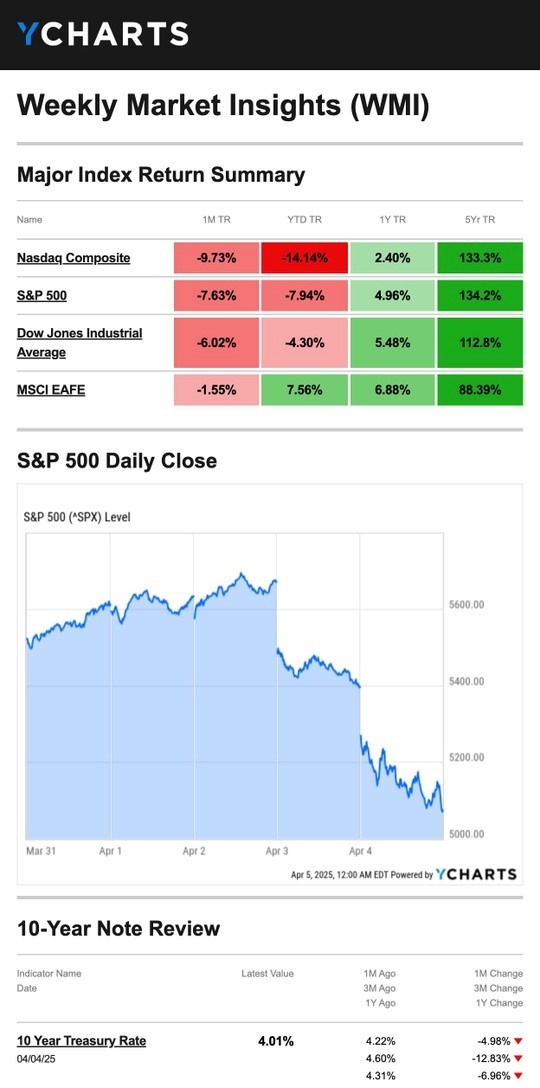Screen dimensions: 540x1088
Task: Click MSCI EAFE YTD 7.56% cell
Action: point(304,390)
